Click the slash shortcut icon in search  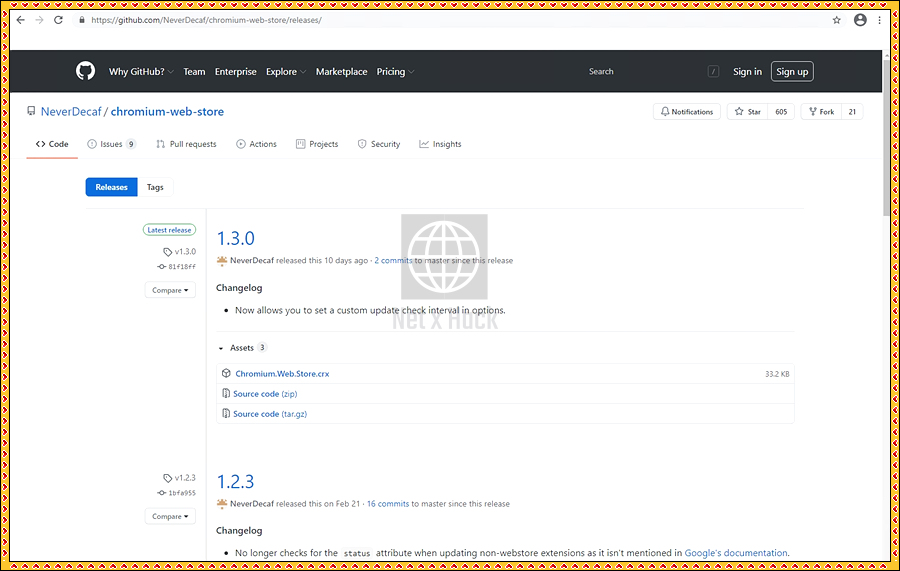click(713, 72)
